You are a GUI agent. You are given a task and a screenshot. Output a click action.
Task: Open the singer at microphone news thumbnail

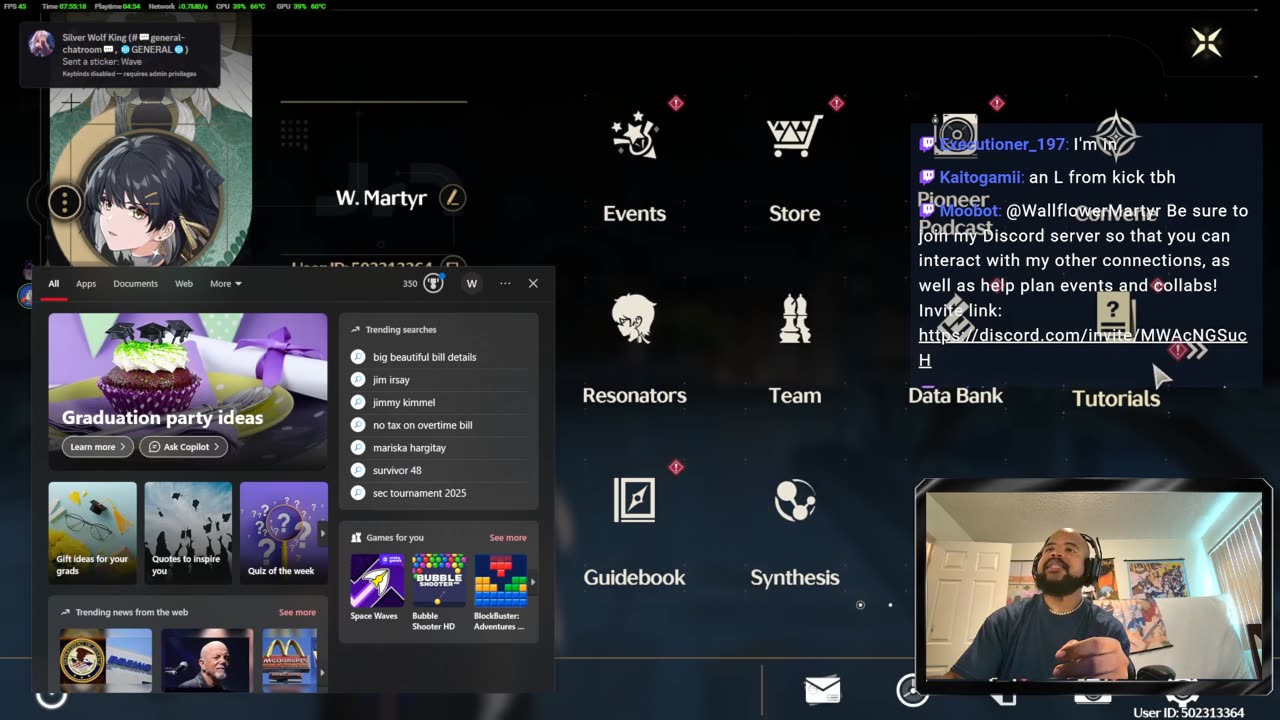click(207, 660)
